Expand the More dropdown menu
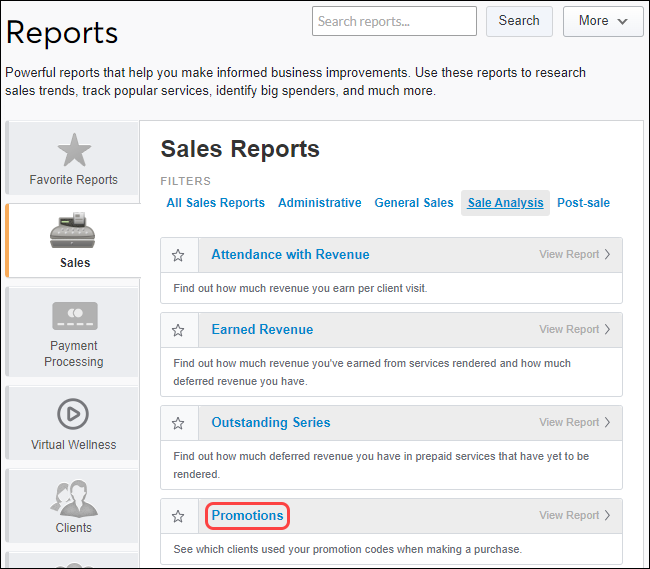Screen dimensions: 650x569 click(602, 21)
